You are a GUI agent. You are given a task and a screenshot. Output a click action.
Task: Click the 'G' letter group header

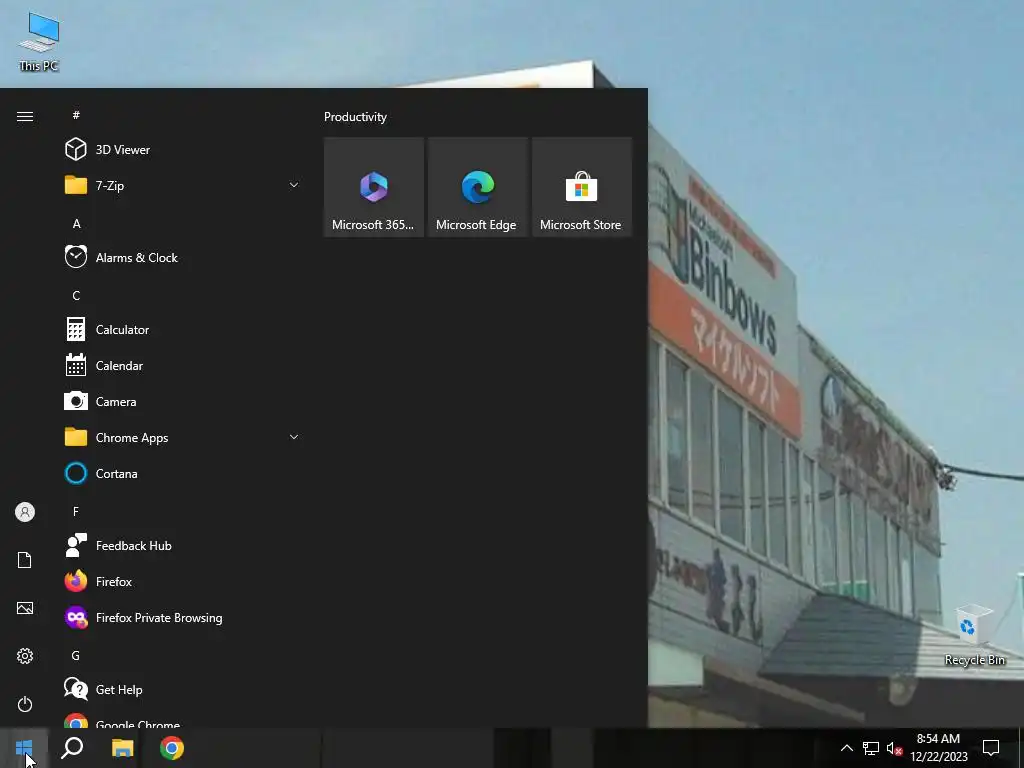(x=76, y=655)
